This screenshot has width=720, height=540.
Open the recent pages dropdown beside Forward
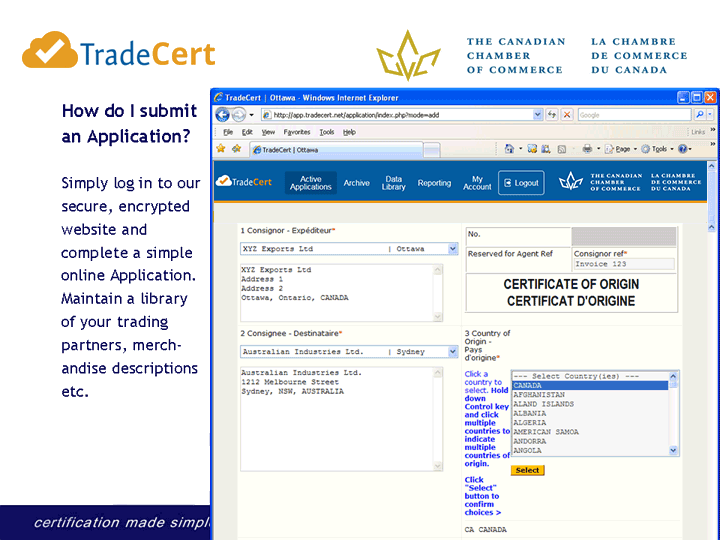(251, 115)
